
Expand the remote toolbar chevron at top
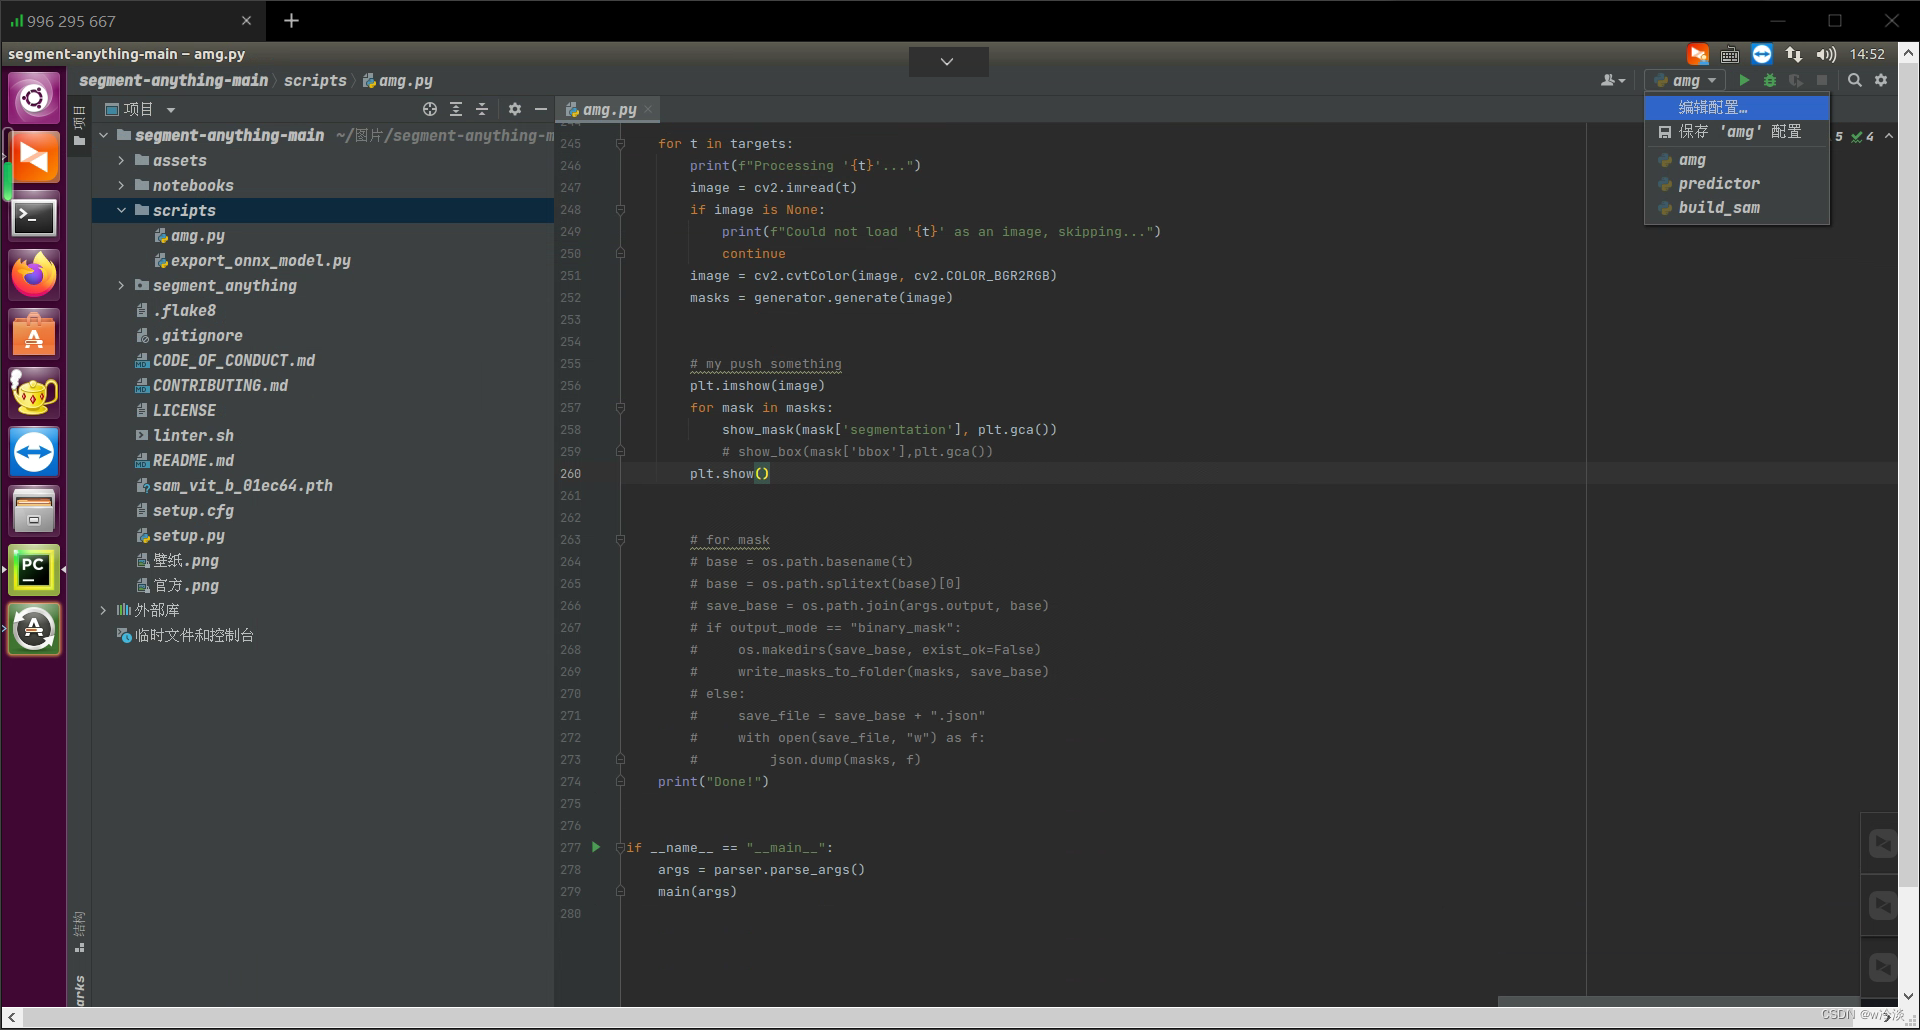point(947,61)
